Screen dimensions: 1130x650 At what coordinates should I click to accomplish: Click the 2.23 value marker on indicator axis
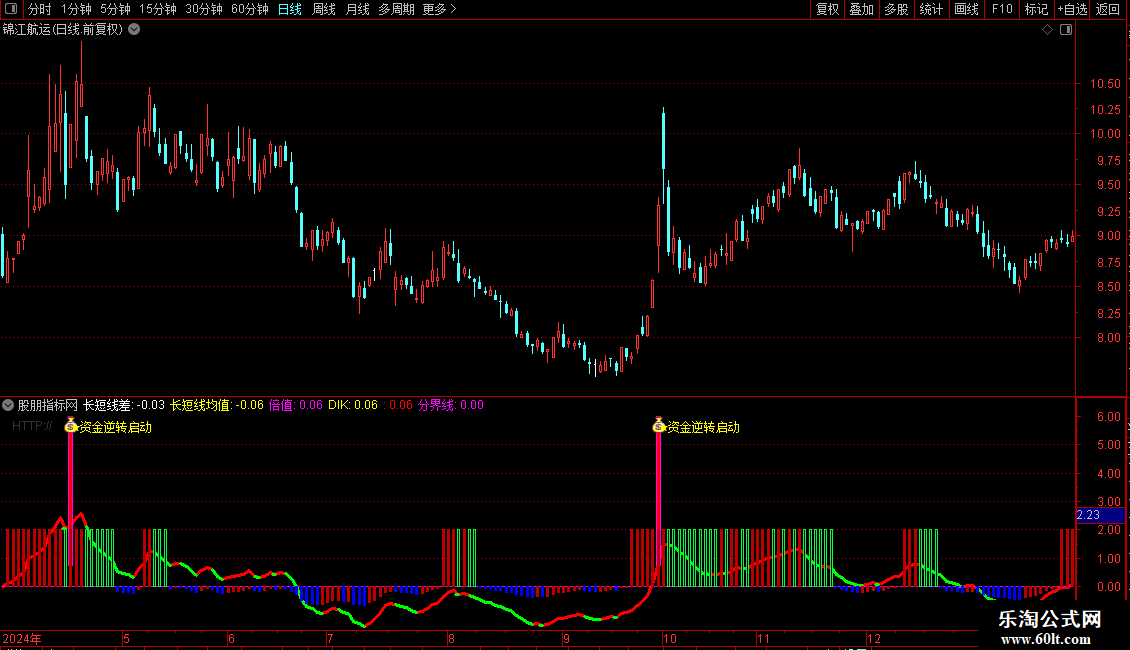tap(1100, 515)
